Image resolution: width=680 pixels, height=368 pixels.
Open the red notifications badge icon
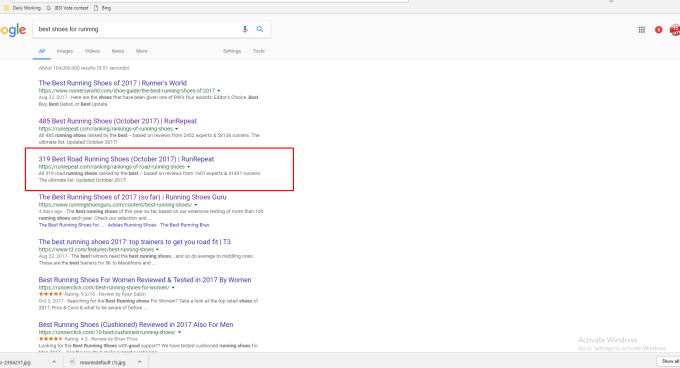[659, 29]
